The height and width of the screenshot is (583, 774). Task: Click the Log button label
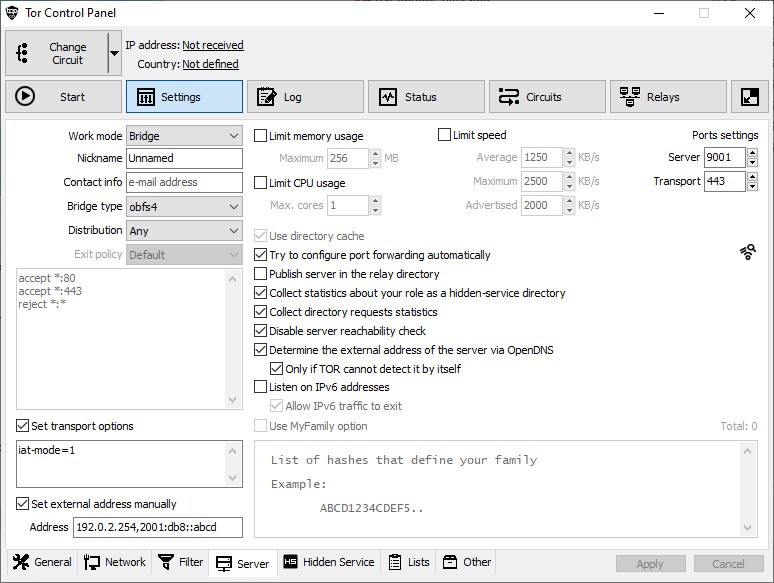point(293,97)
